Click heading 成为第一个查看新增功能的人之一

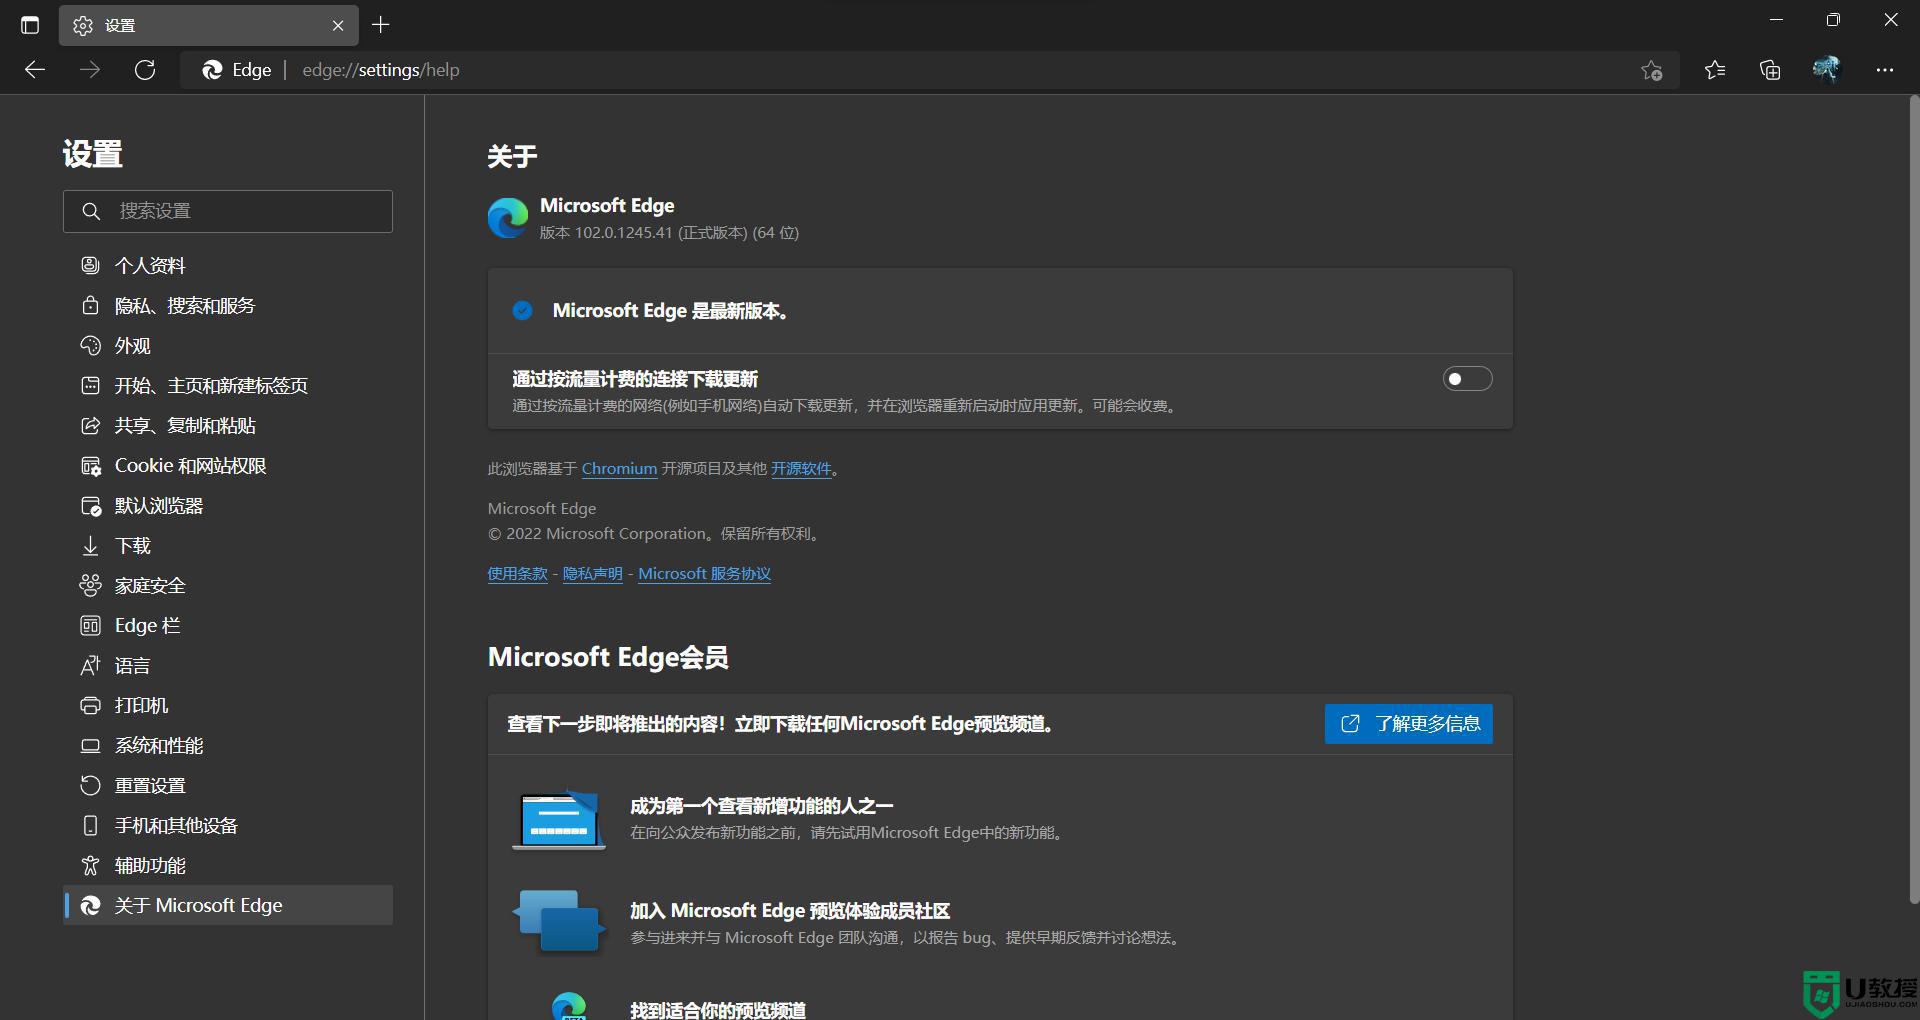(761, 806)
